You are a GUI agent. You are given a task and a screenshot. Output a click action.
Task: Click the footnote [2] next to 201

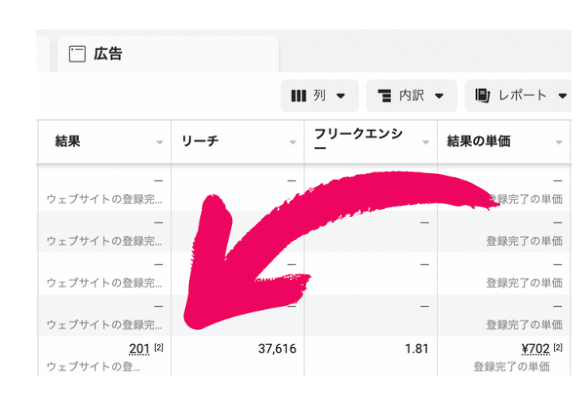pyautogui.click(x=159, y=348)
